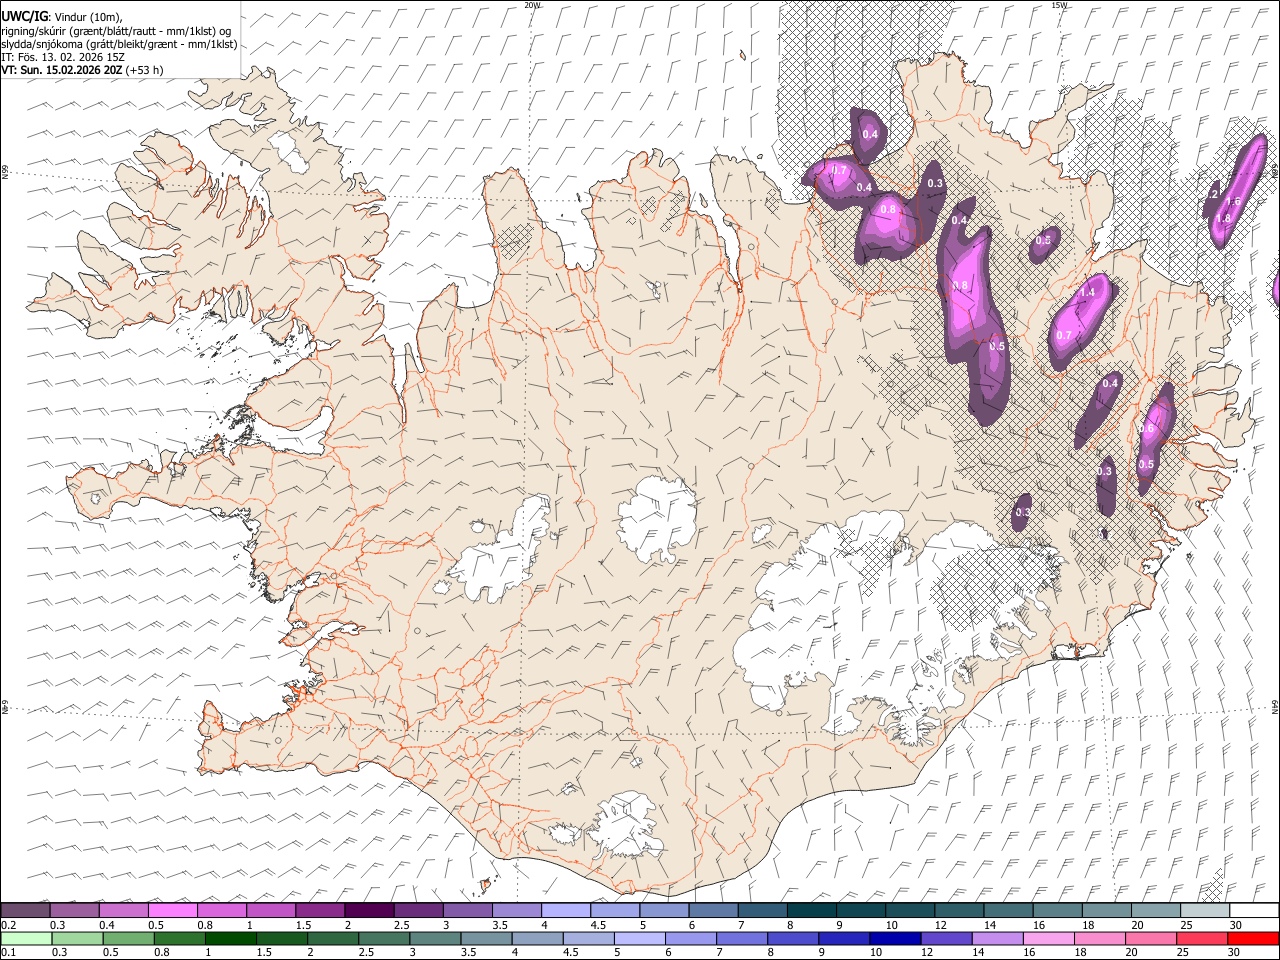Pick top scale swatch between 8 and 9
The width and height of the screenshot is (1280, 960).
pos(811,911)
